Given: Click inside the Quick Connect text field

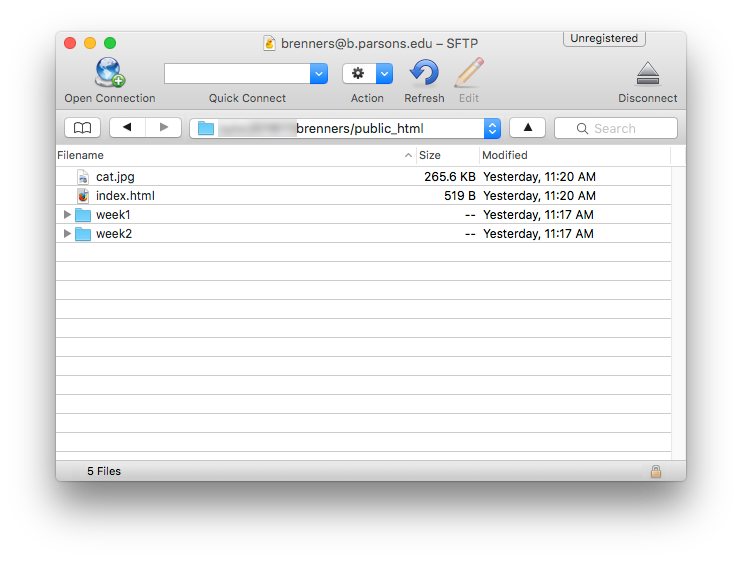Looking at the screenshot, I should point(237,74).
